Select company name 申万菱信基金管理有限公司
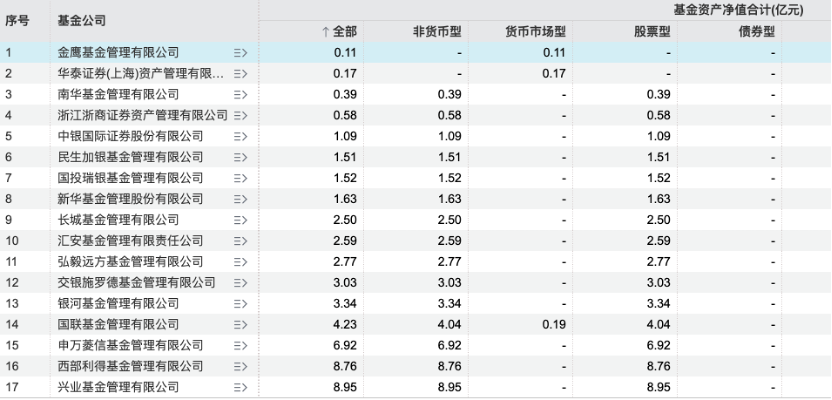 (x=131, y=345)
